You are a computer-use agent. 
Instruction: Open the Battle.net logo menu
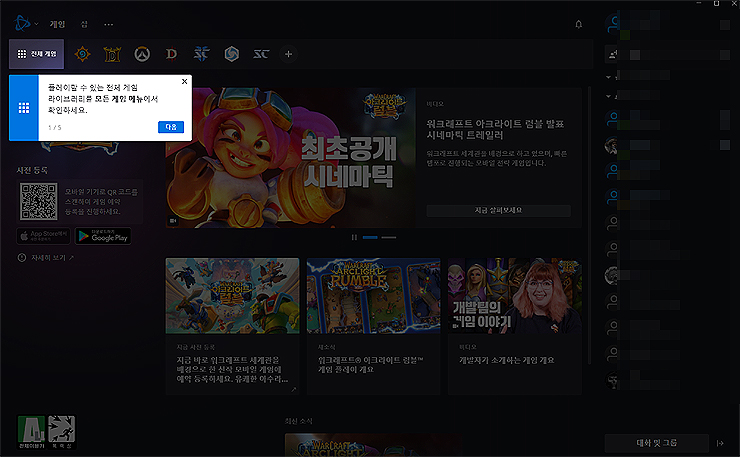pos(25,23)
